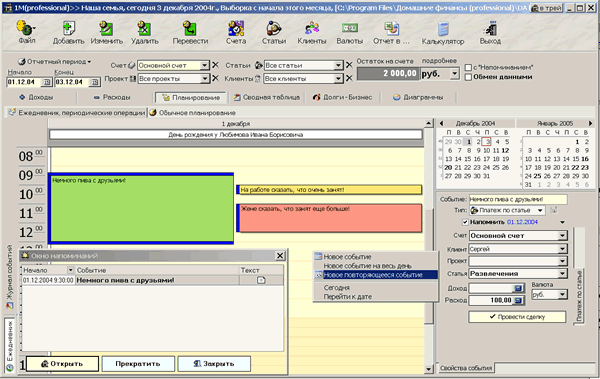The image size is (600, 379).
Task: Open the Перевести transfer tool
Action: (x=190, y=33)
